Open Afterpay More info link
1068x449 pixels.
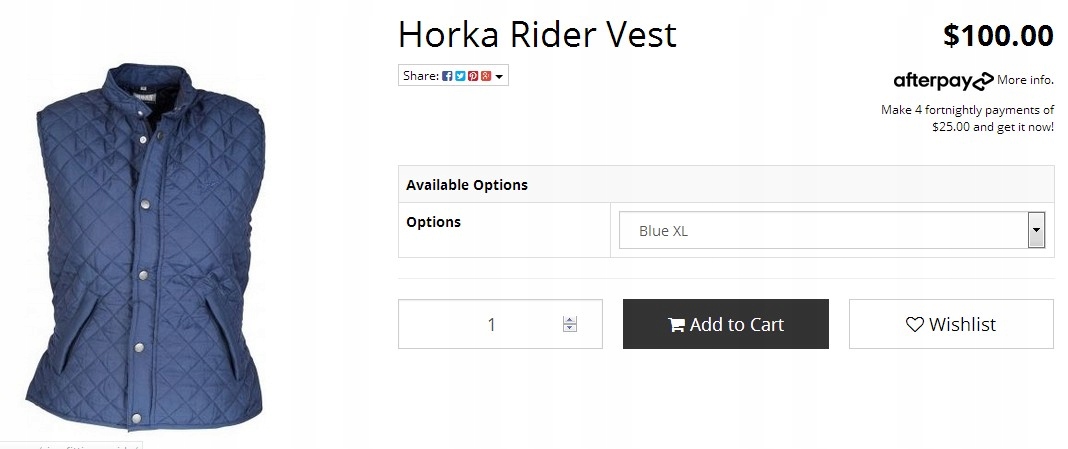click(x=1025, y=80)
